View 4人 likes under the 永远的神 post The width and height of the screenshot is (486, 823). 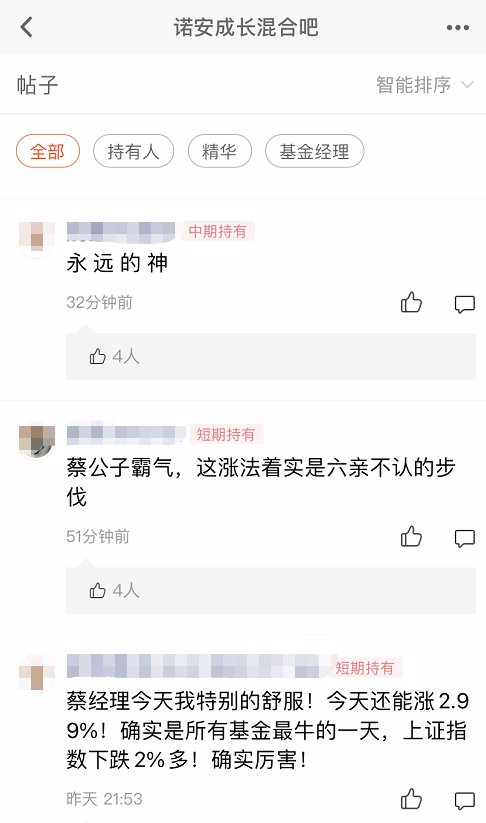(114, 356)
